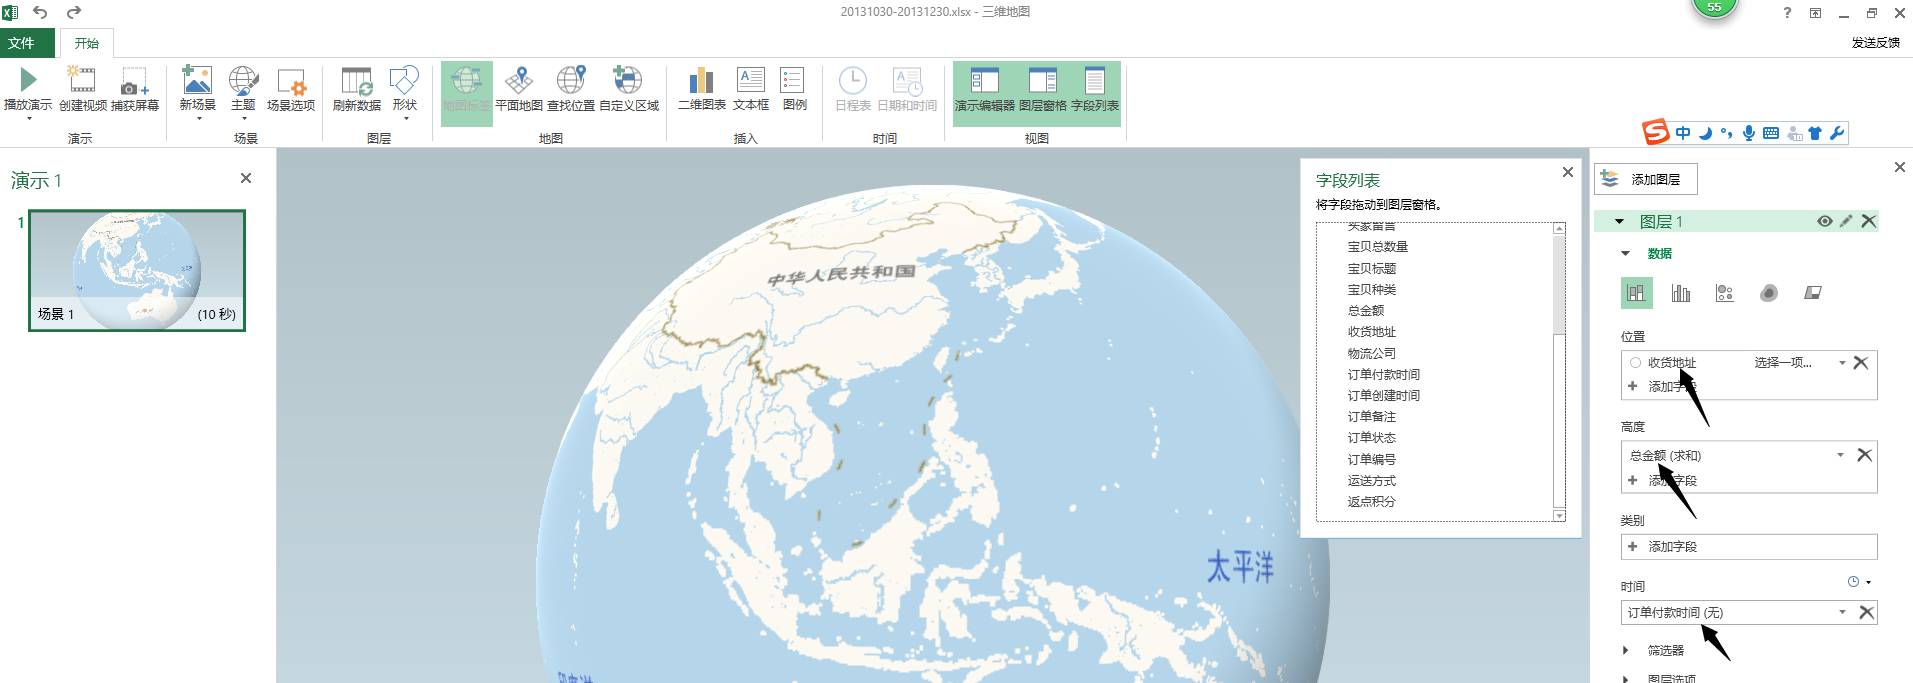Select clustered column chart type
Screen dimensions: 1913x683
(x=1681, y=292)
